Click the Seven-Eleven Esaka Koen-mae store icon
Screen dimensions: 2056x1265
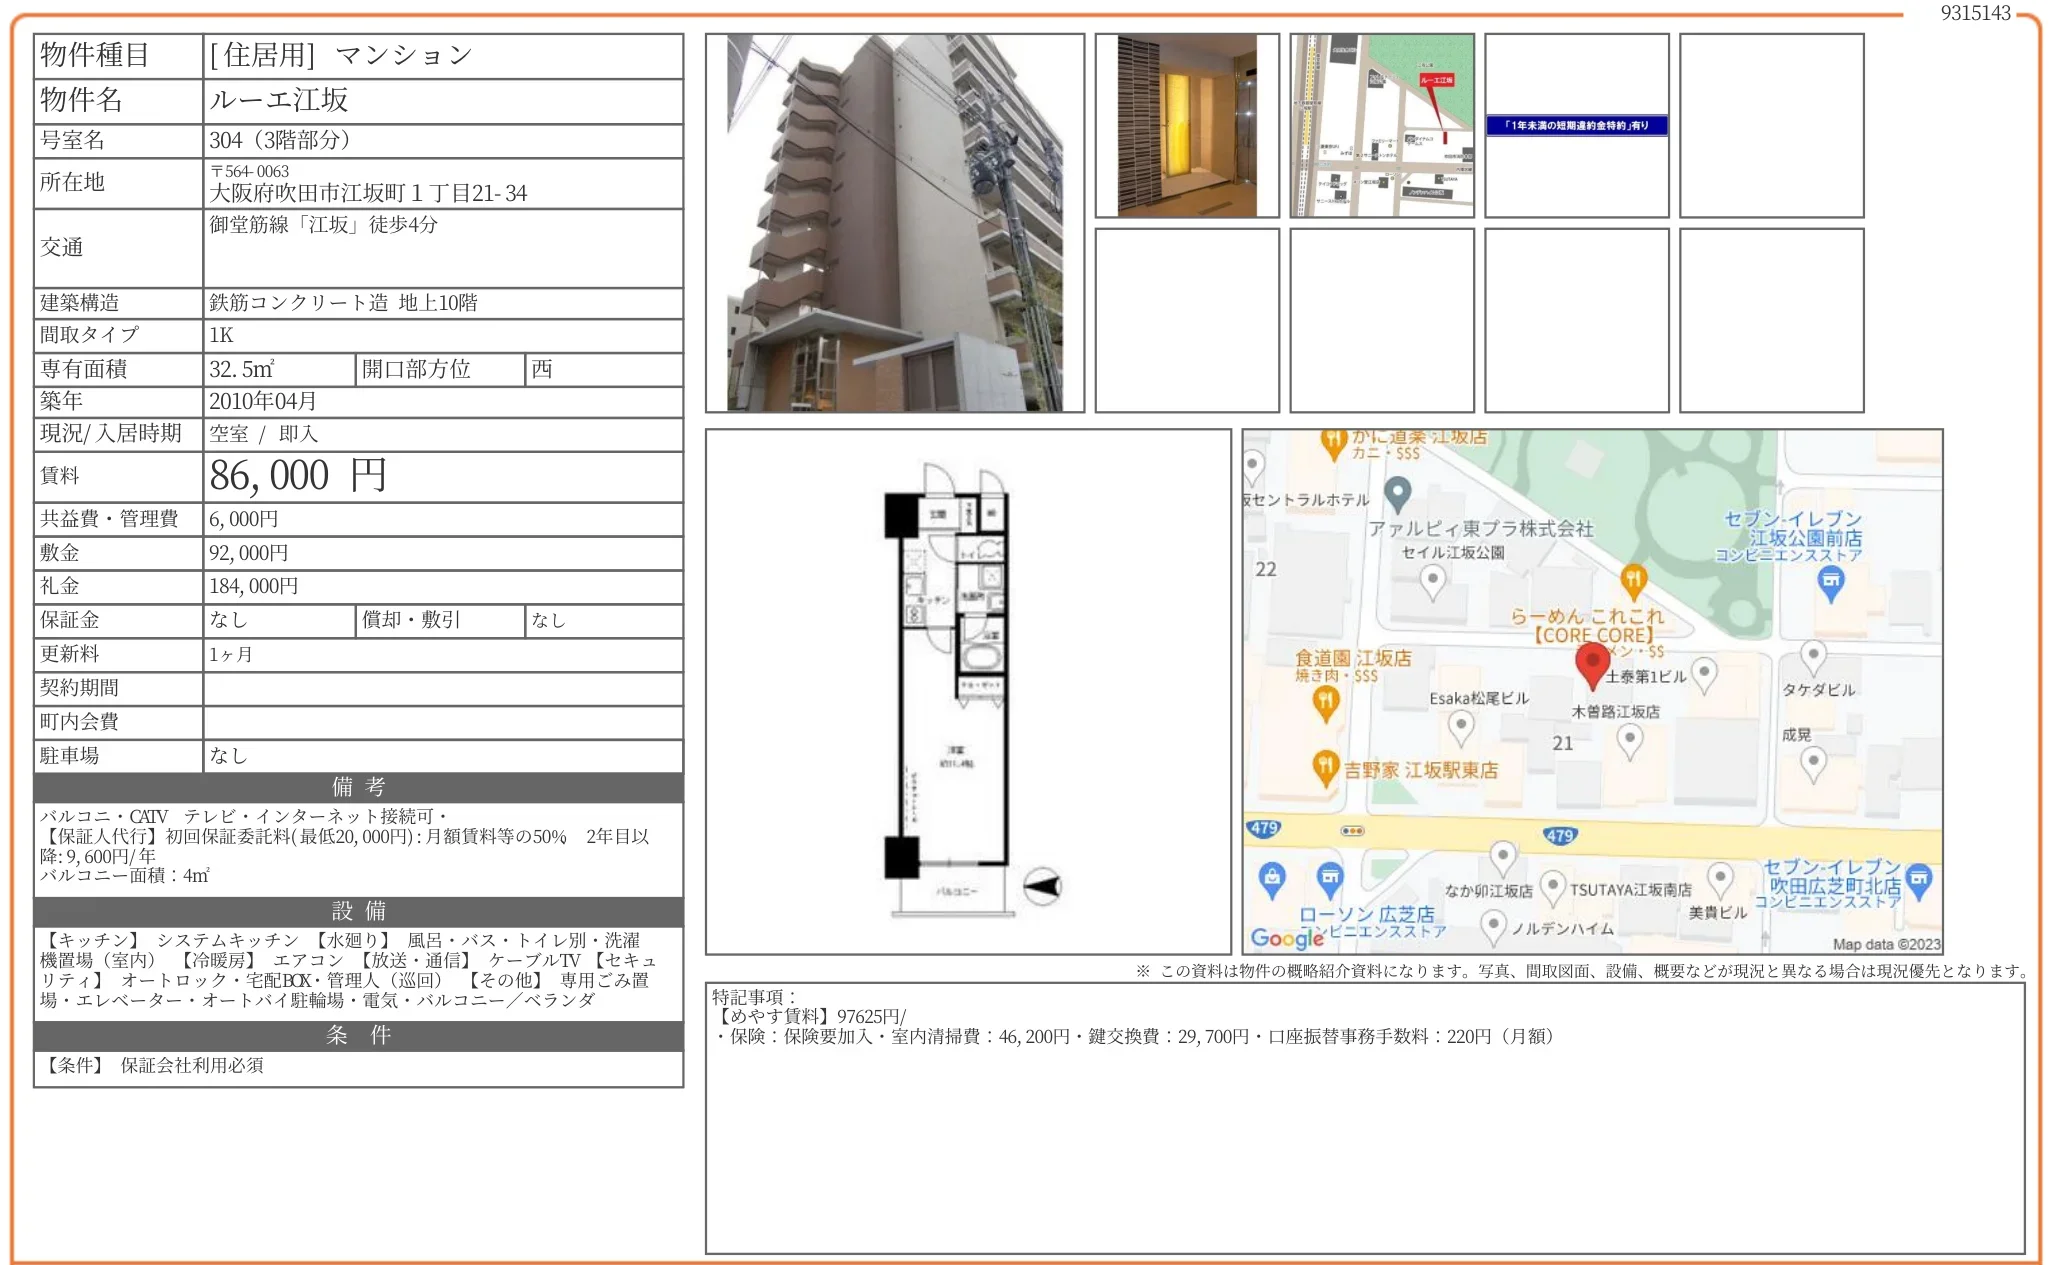point(1830,581)
